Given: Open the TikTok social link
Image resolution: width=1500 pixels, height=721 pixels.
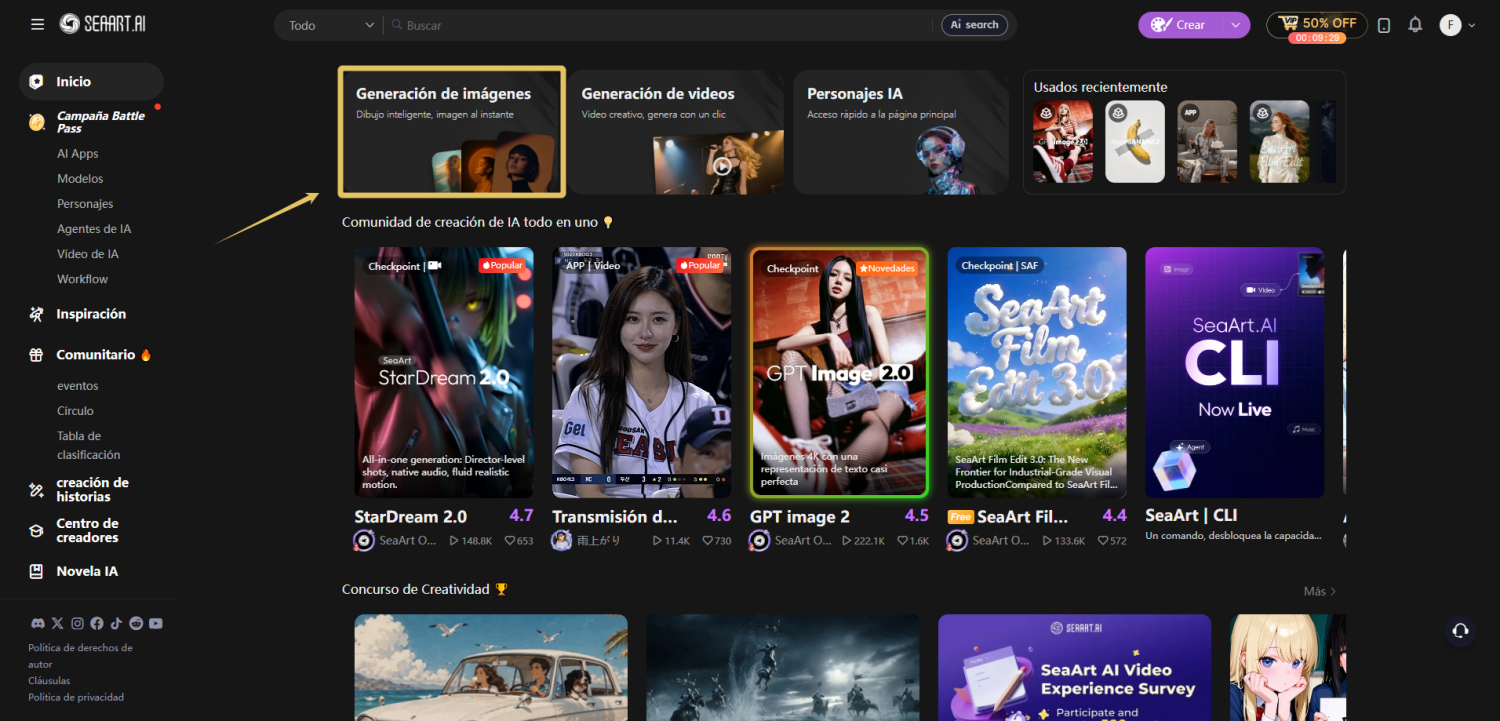Looking at the screenshot, I should click(116, 623).
